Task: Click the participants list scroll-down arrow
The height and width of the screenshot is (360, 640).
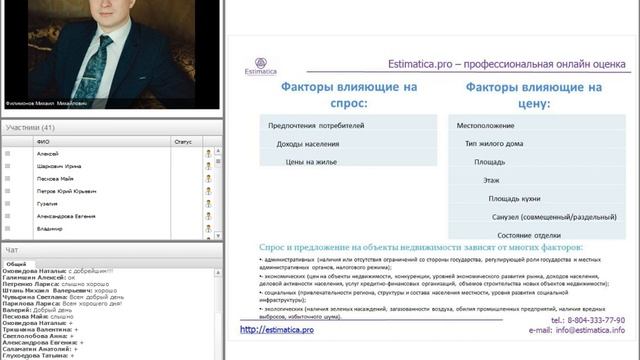Action: click(x=218, y=236)
